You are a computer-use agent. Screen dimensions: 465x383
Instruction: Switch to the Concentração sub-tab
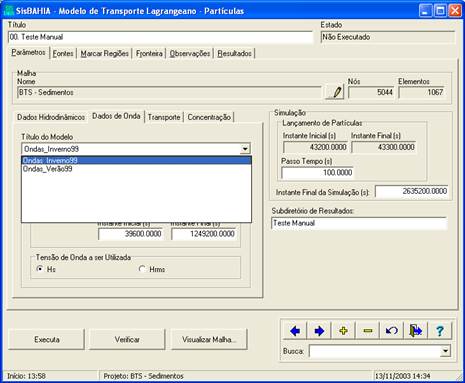click(209, 117)
